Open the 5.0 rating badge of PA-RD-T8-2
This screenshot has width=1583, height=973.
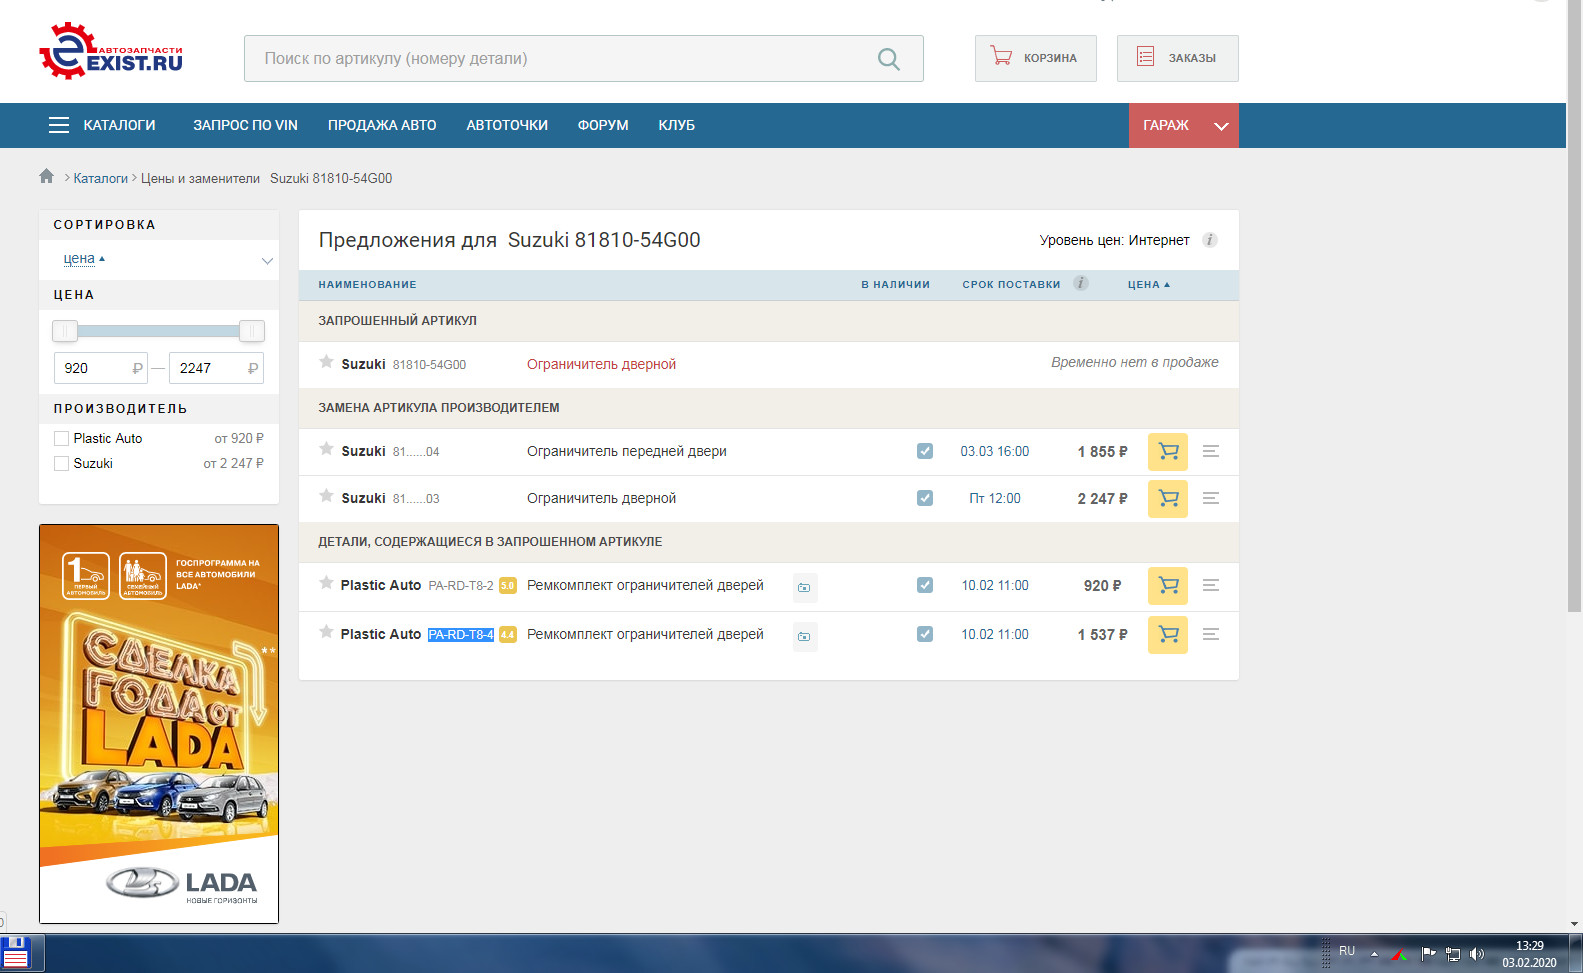[508, 586]
